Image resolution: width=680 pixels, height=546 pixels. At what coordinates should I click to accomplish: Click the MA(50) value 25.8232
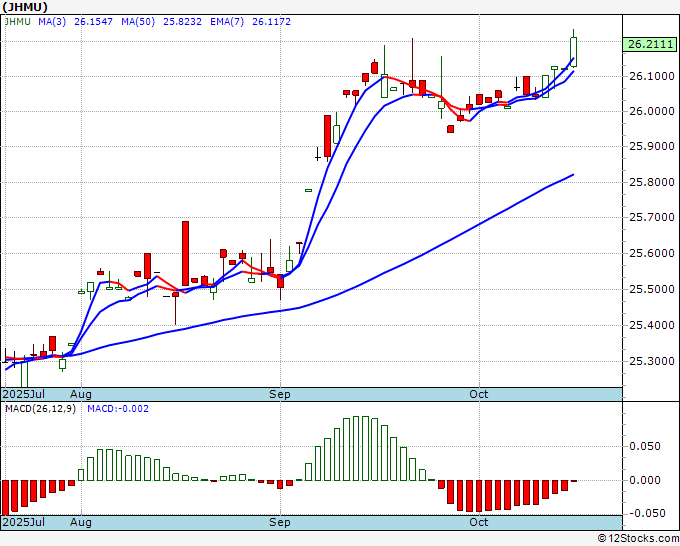tap(183, 22)
